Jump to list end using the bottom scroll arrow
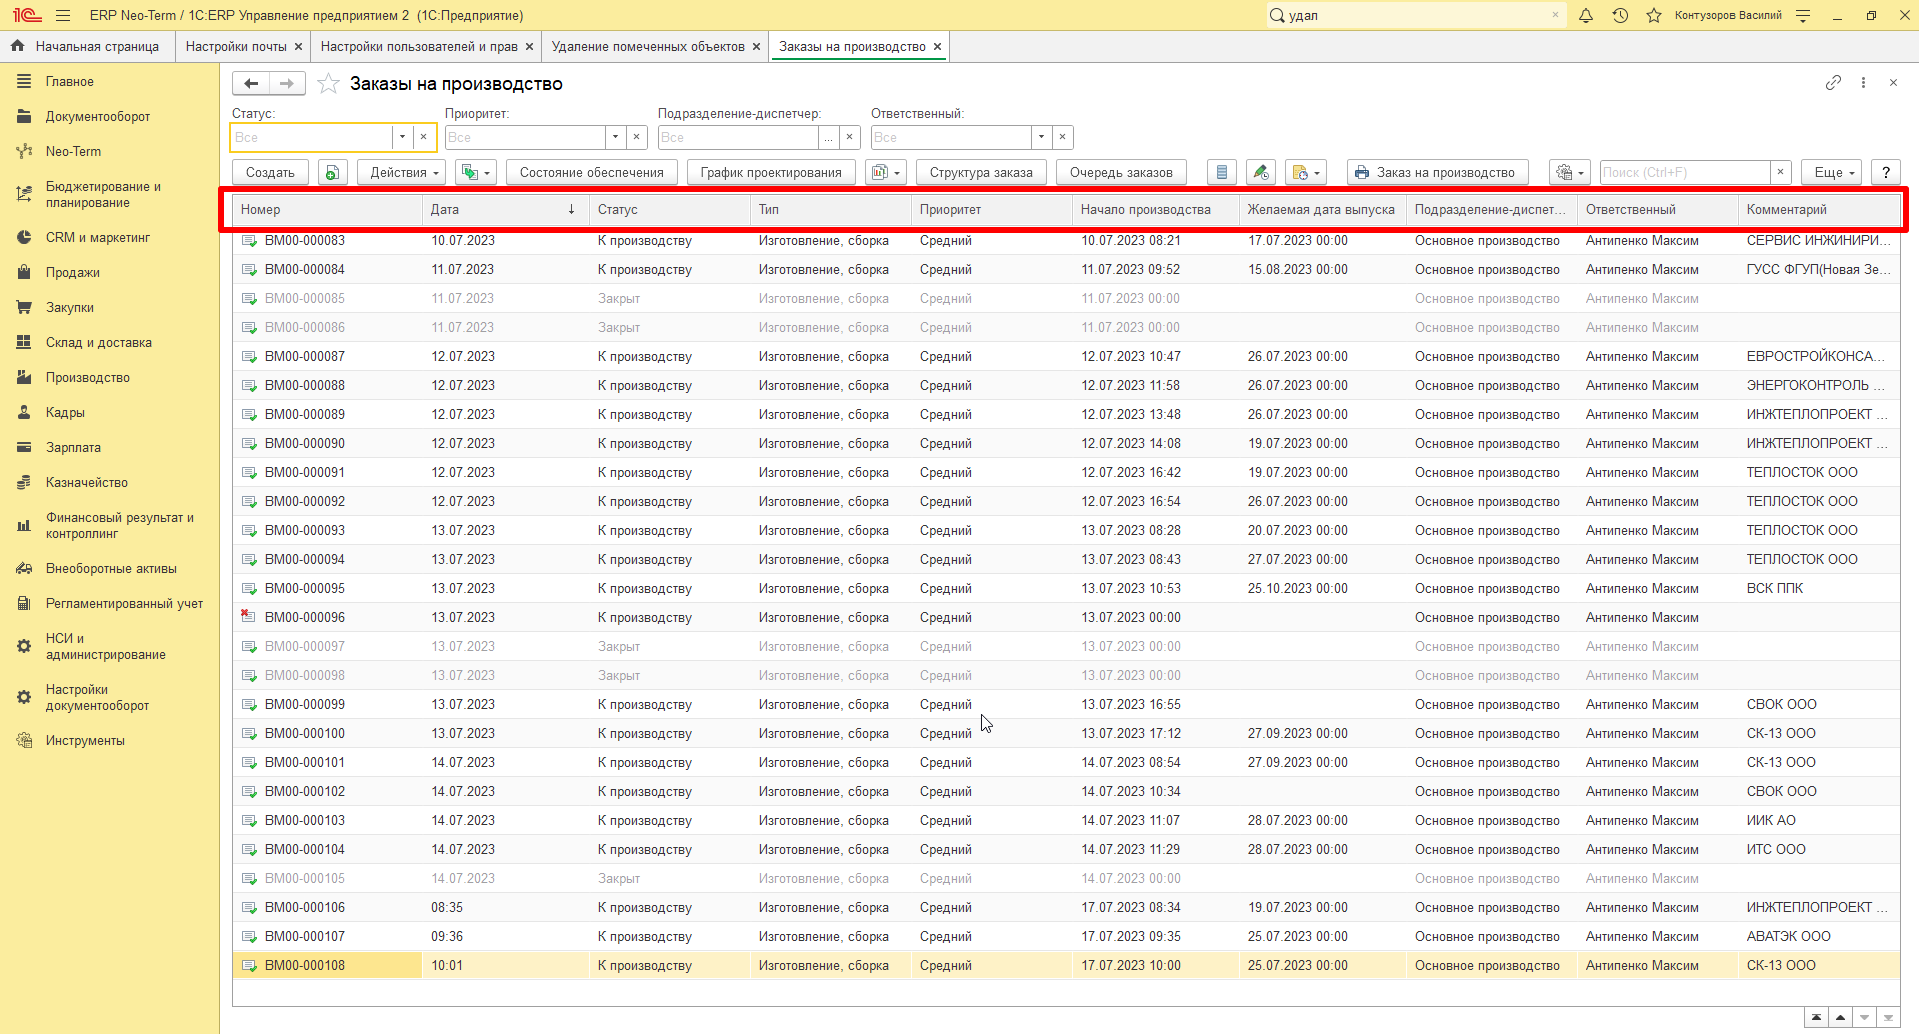The image size is (1919, 1034). [x=1888, y=1018]
